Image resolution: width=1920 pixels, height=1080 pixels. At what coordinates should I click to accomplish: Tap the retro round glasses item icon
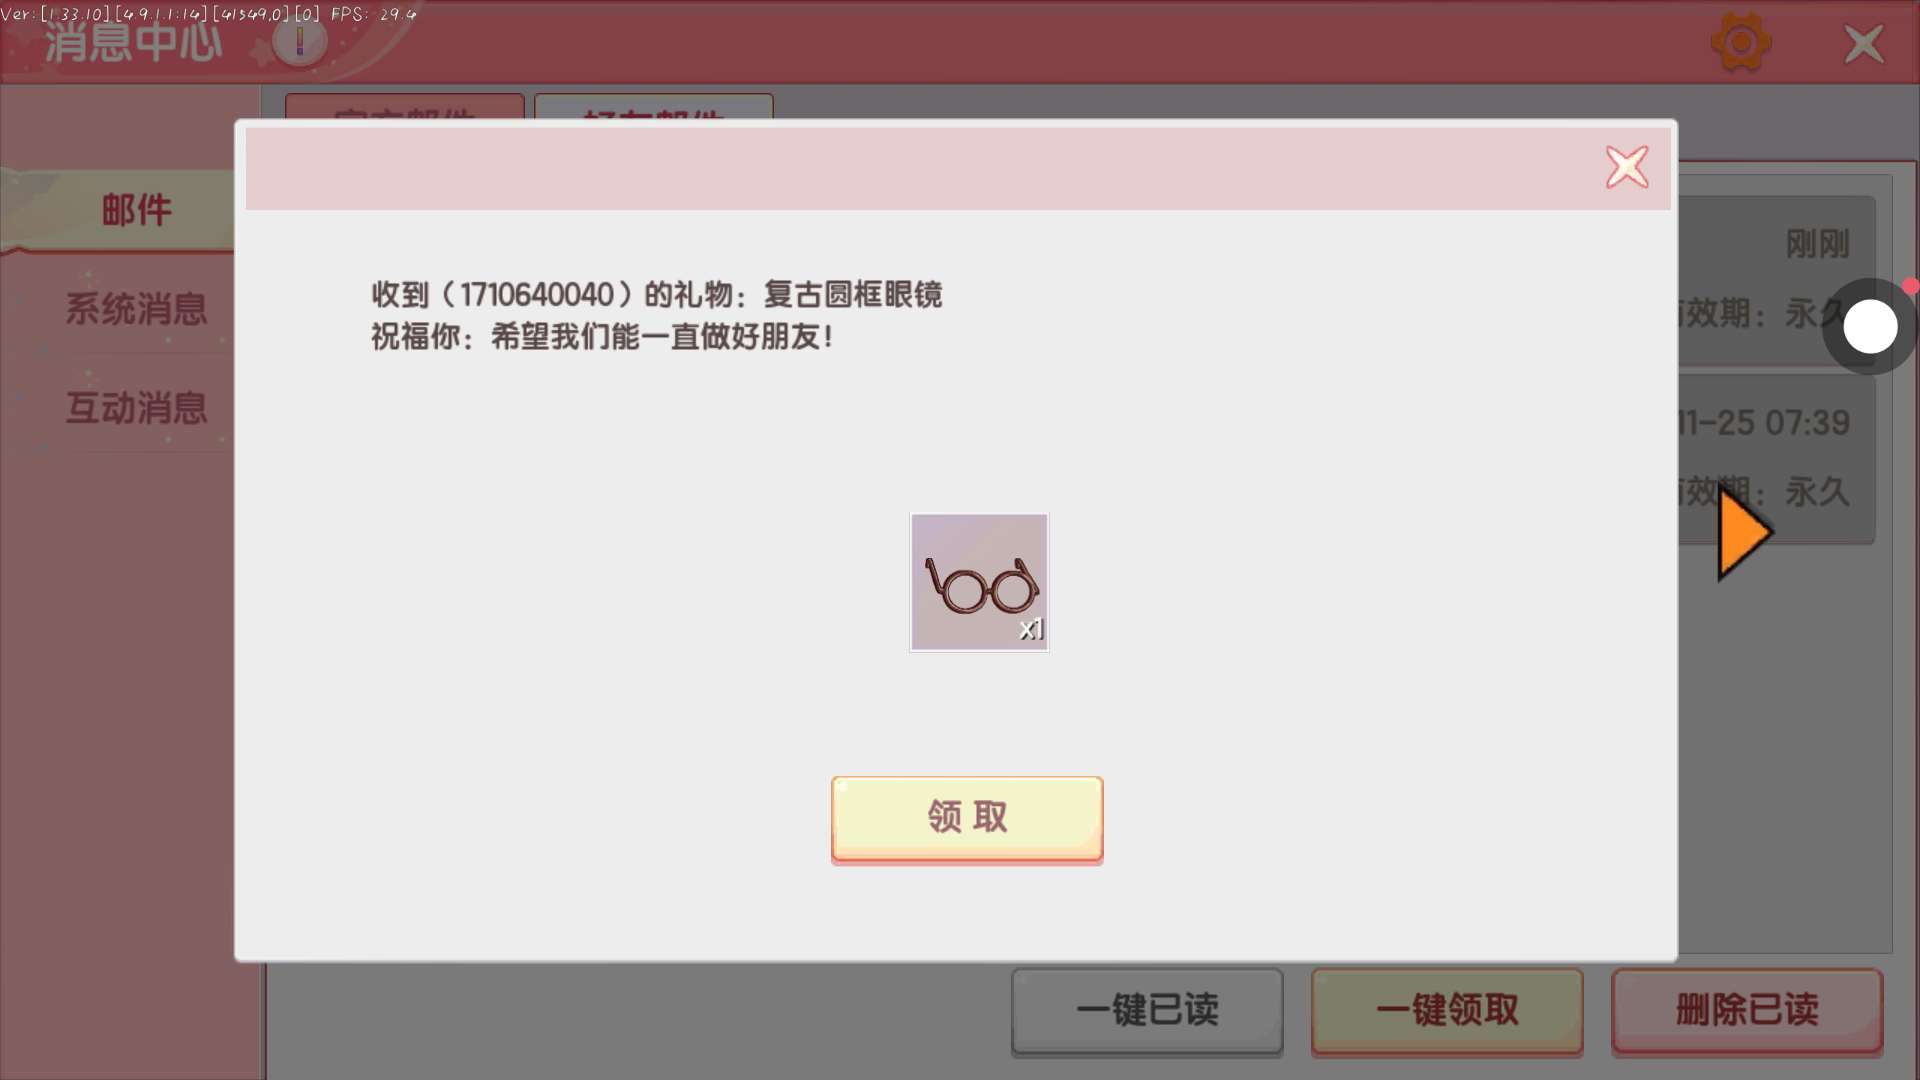tap(979, 582)
